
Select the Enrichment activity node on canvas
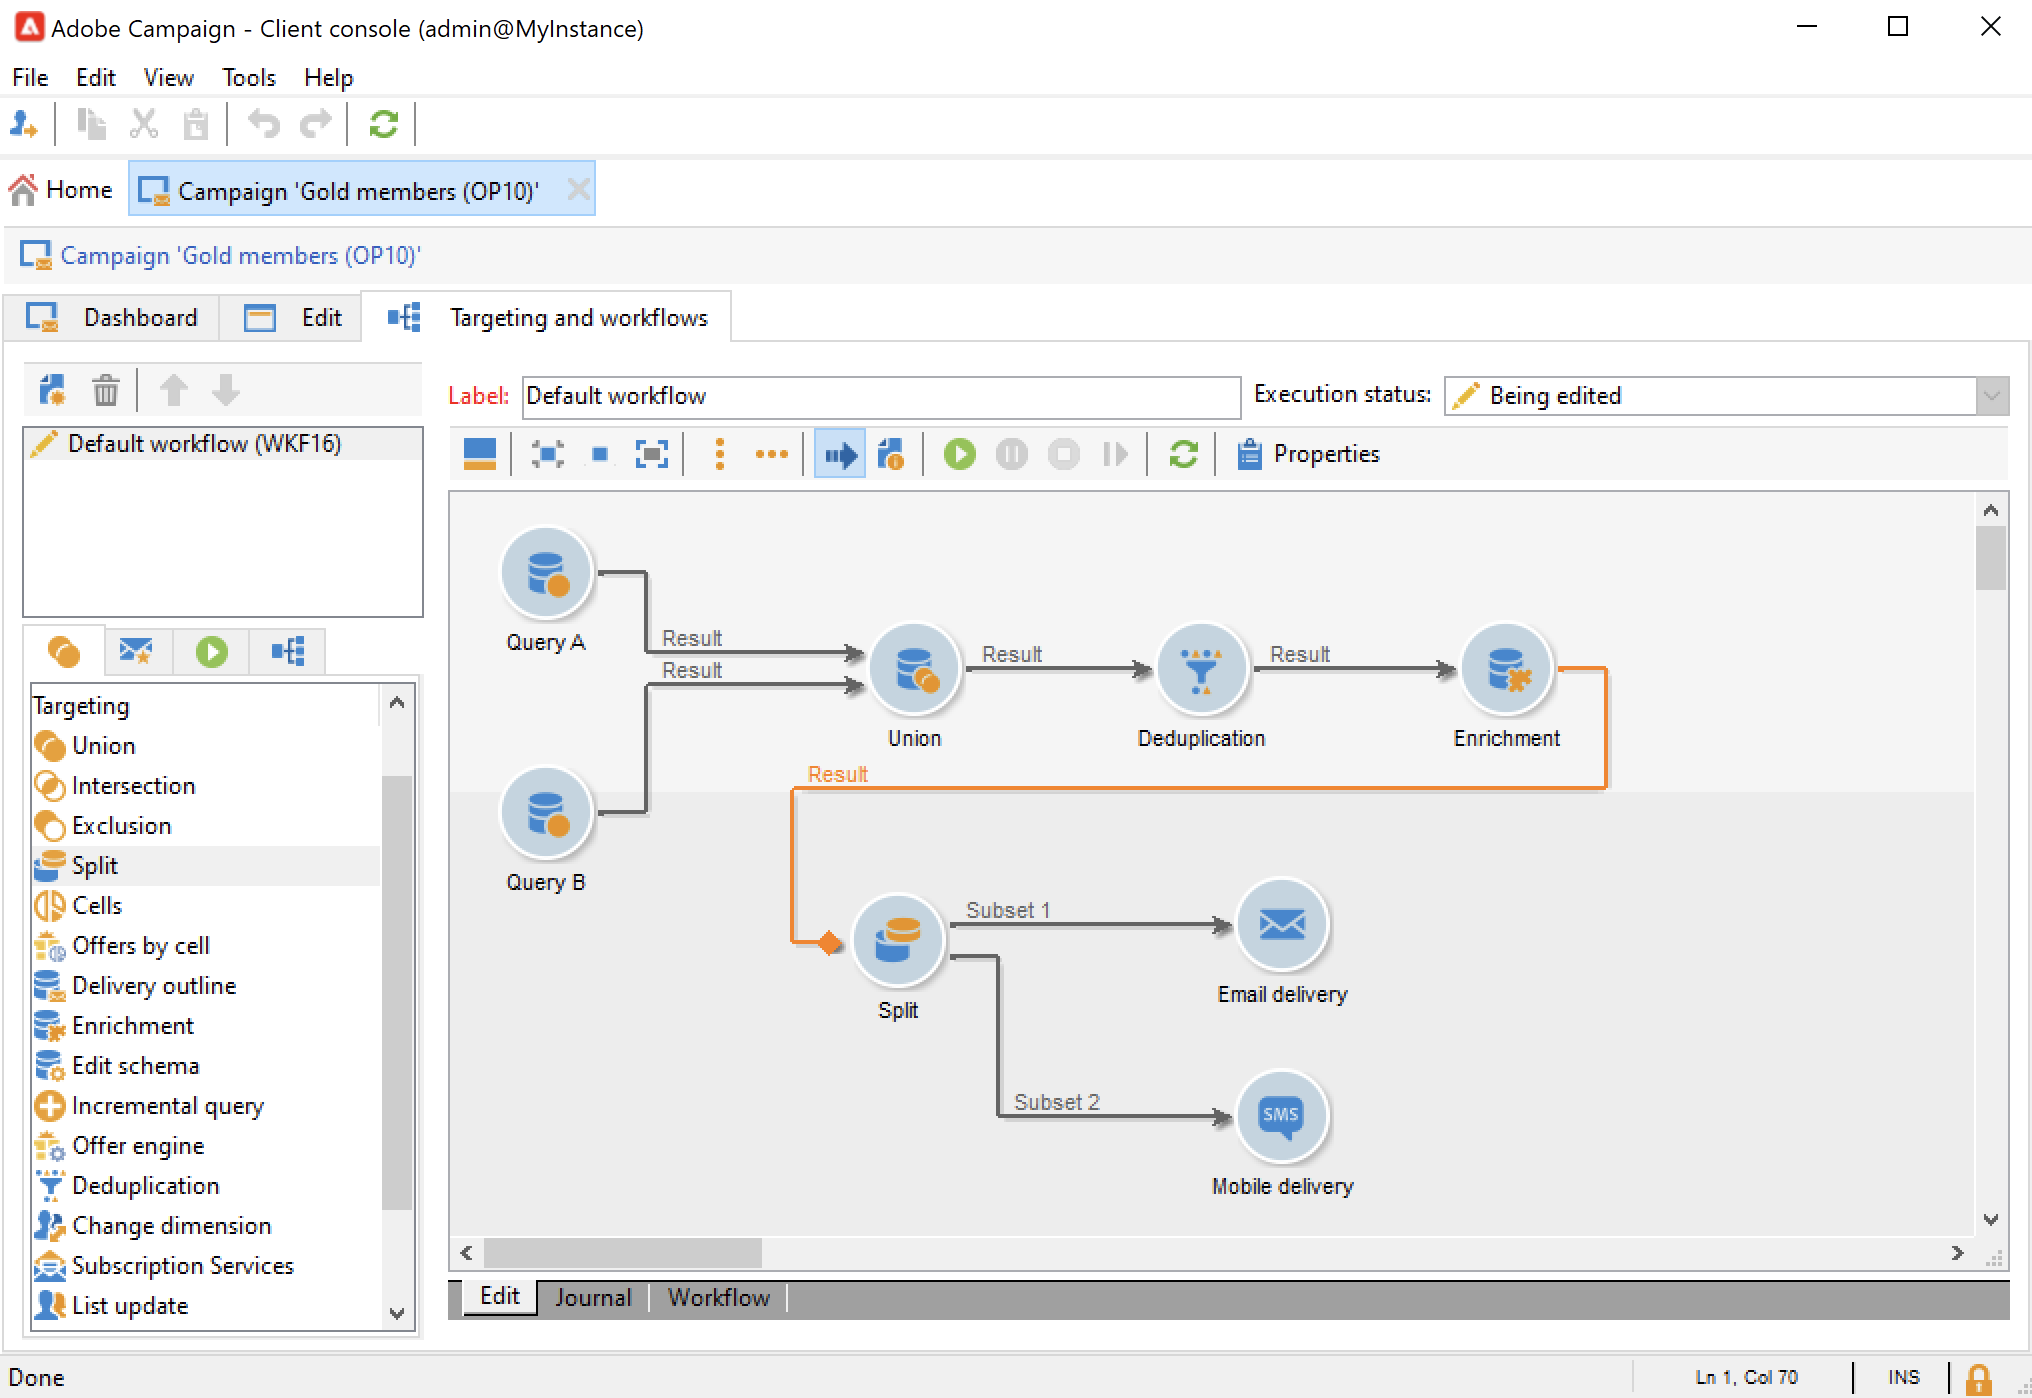point(1505,669)
